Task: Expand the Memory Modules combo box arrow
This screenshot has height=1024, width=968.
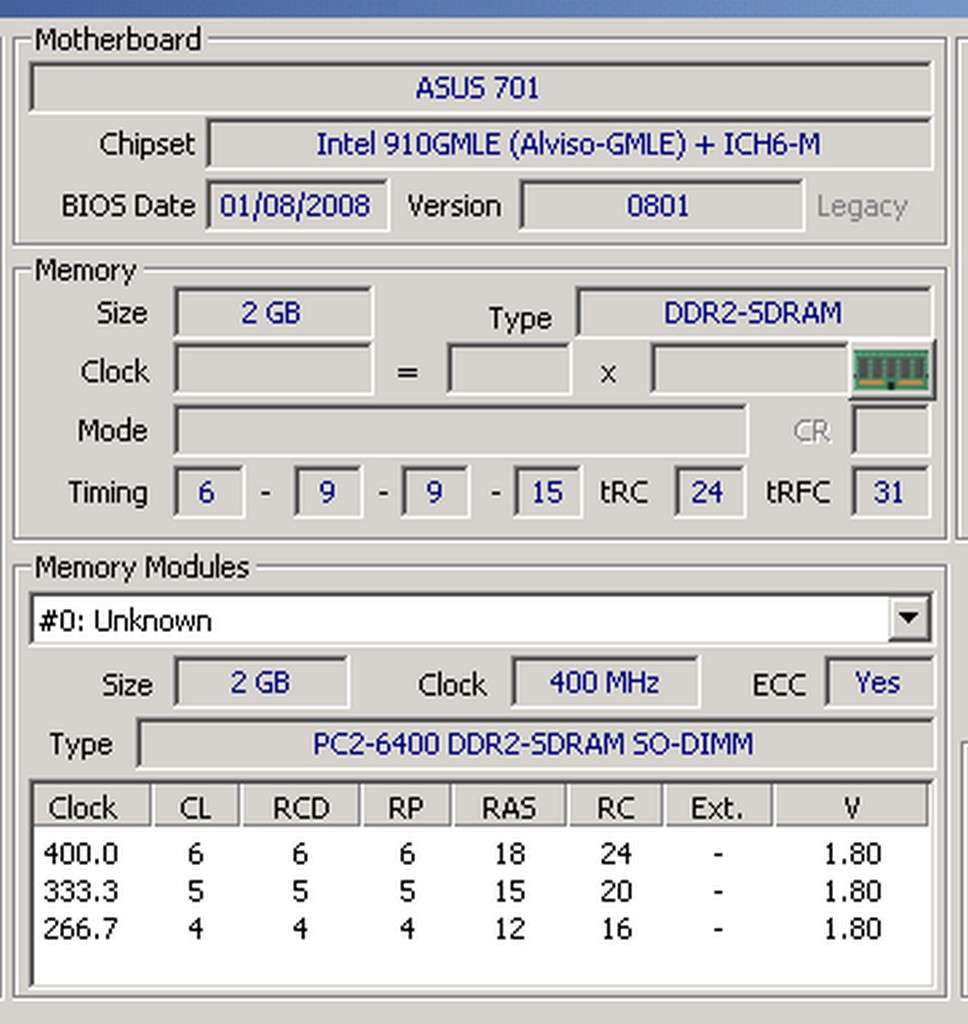Action: point(908,619)
